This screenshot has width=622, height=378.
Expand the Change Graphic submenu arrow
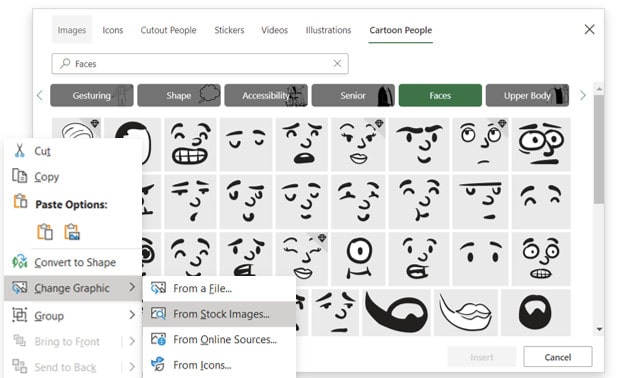tap(132, 287)
